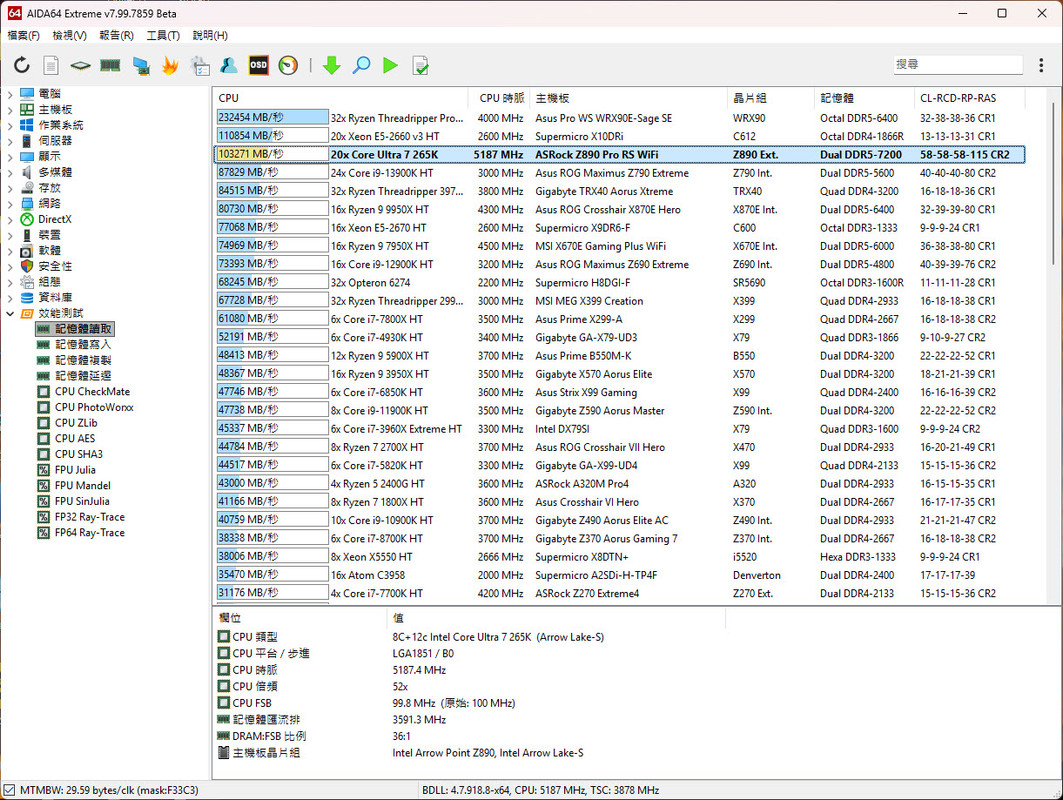The height and width of the screenshot is (800, 1063).
Task: Sort by the 記憶體 column header
Action: click(864, 98)
